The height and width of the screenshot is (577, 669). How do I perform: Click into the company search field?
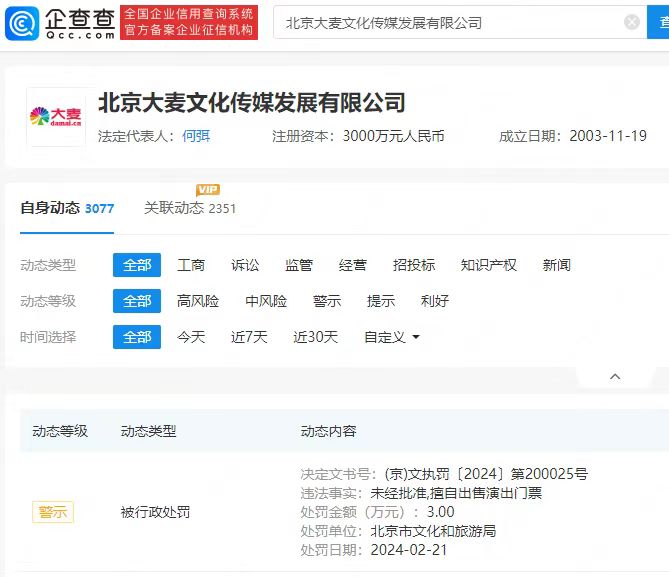tap(450, 22)
